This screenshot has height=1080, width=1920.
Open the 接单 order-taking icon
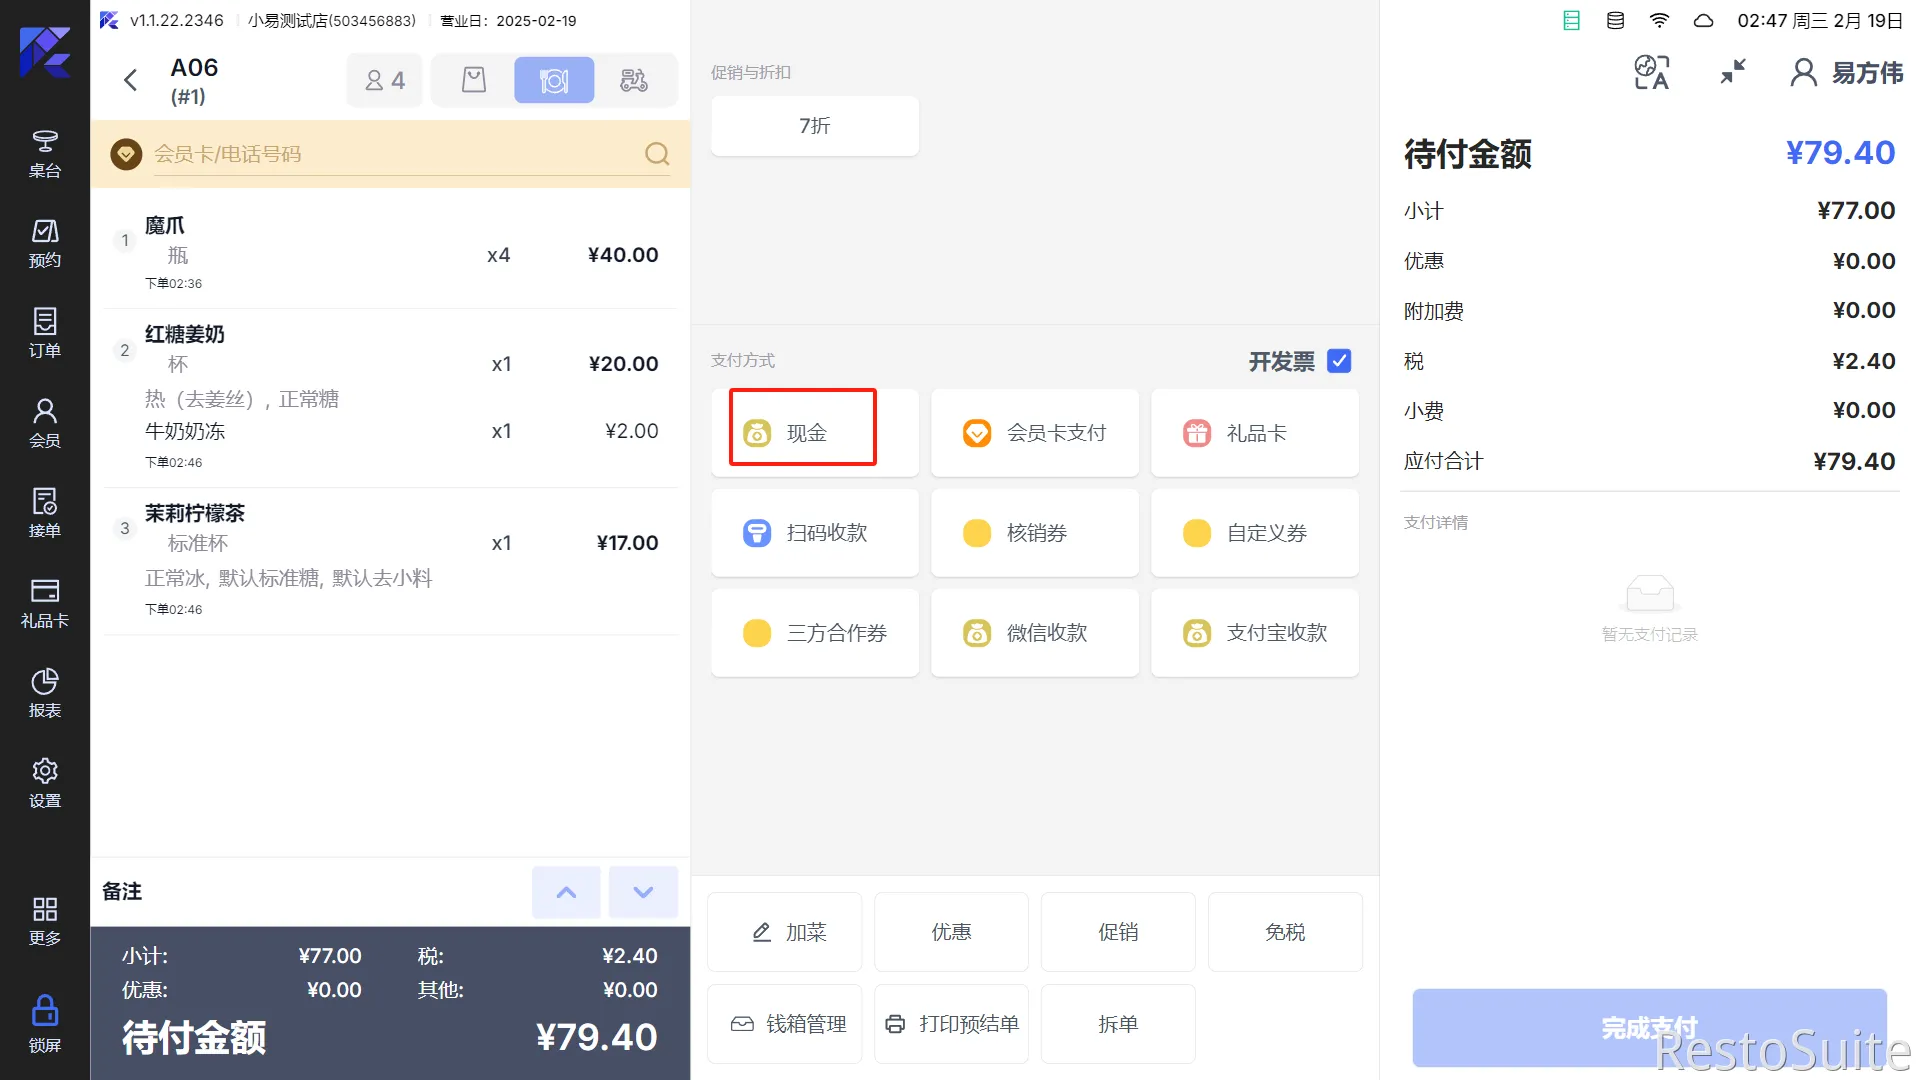coord(45,514)
